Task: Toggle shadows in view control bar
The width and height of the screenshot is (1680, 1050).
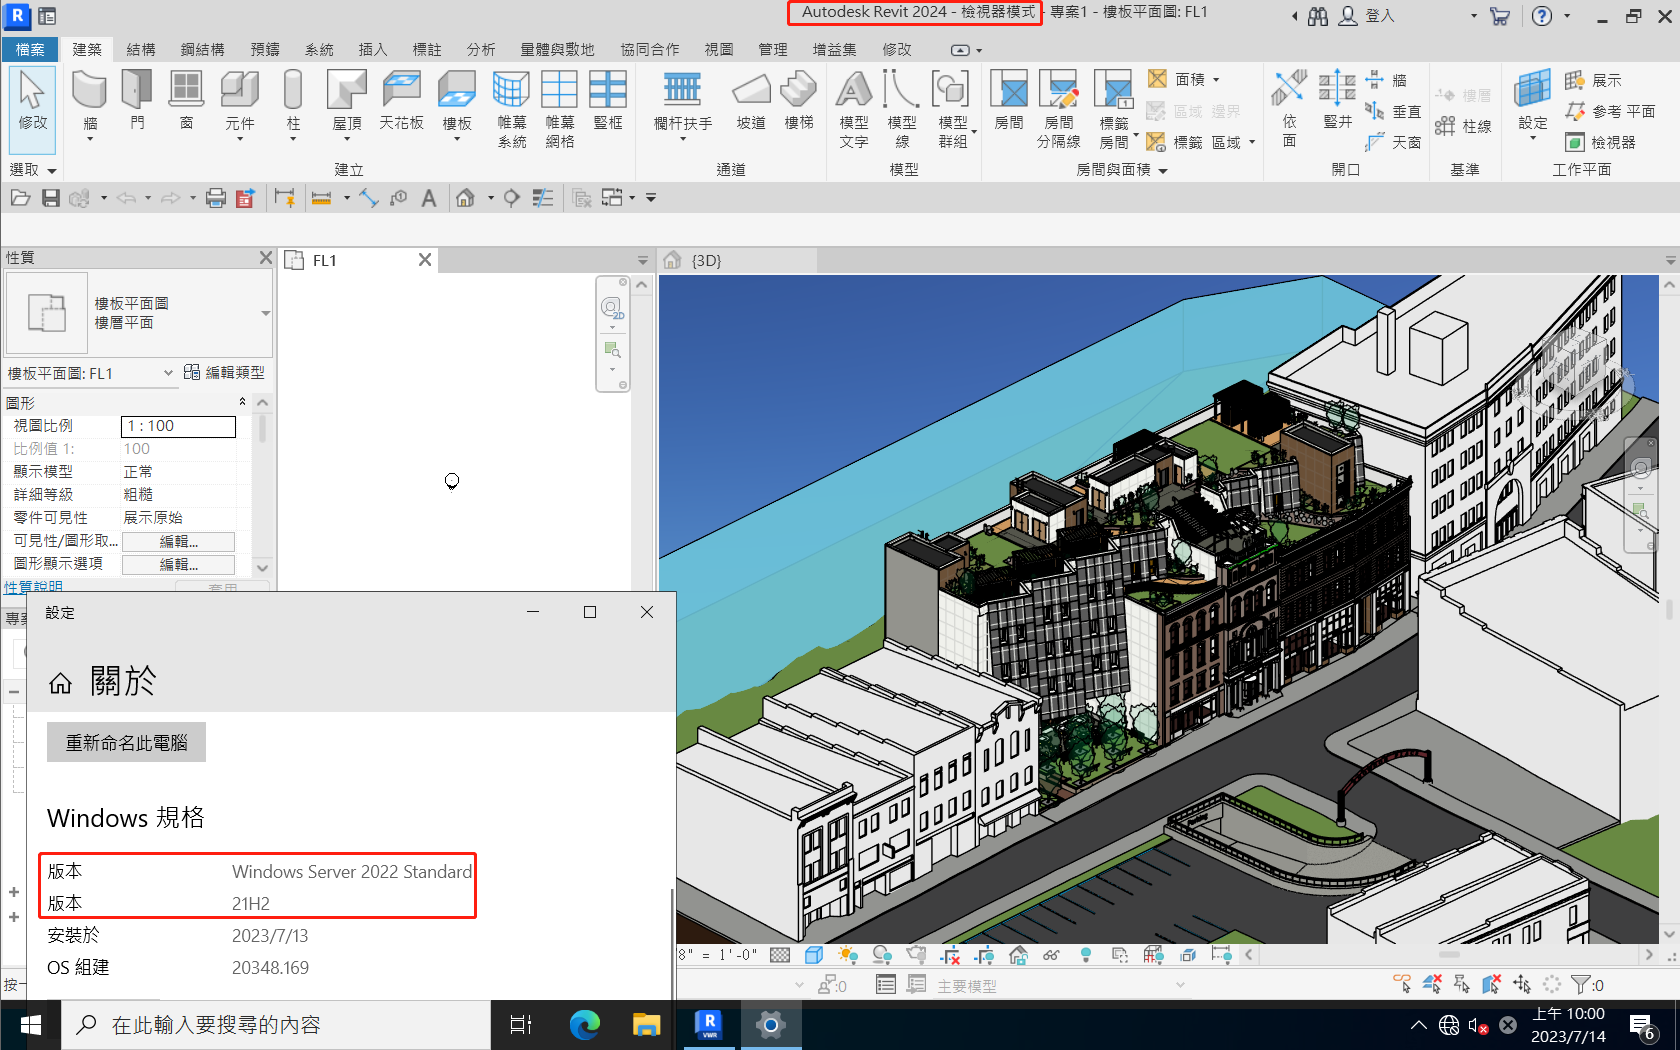Action: tap(882, 955)
